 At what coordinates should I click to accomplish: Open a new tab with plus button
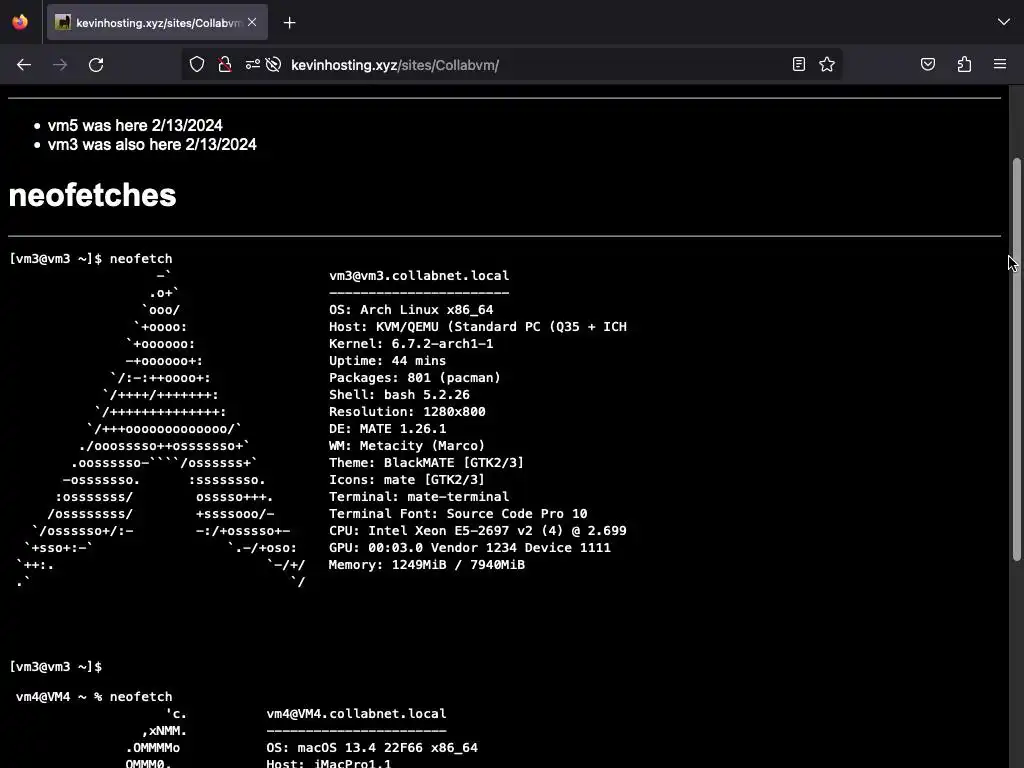click(x=289, y=23)
